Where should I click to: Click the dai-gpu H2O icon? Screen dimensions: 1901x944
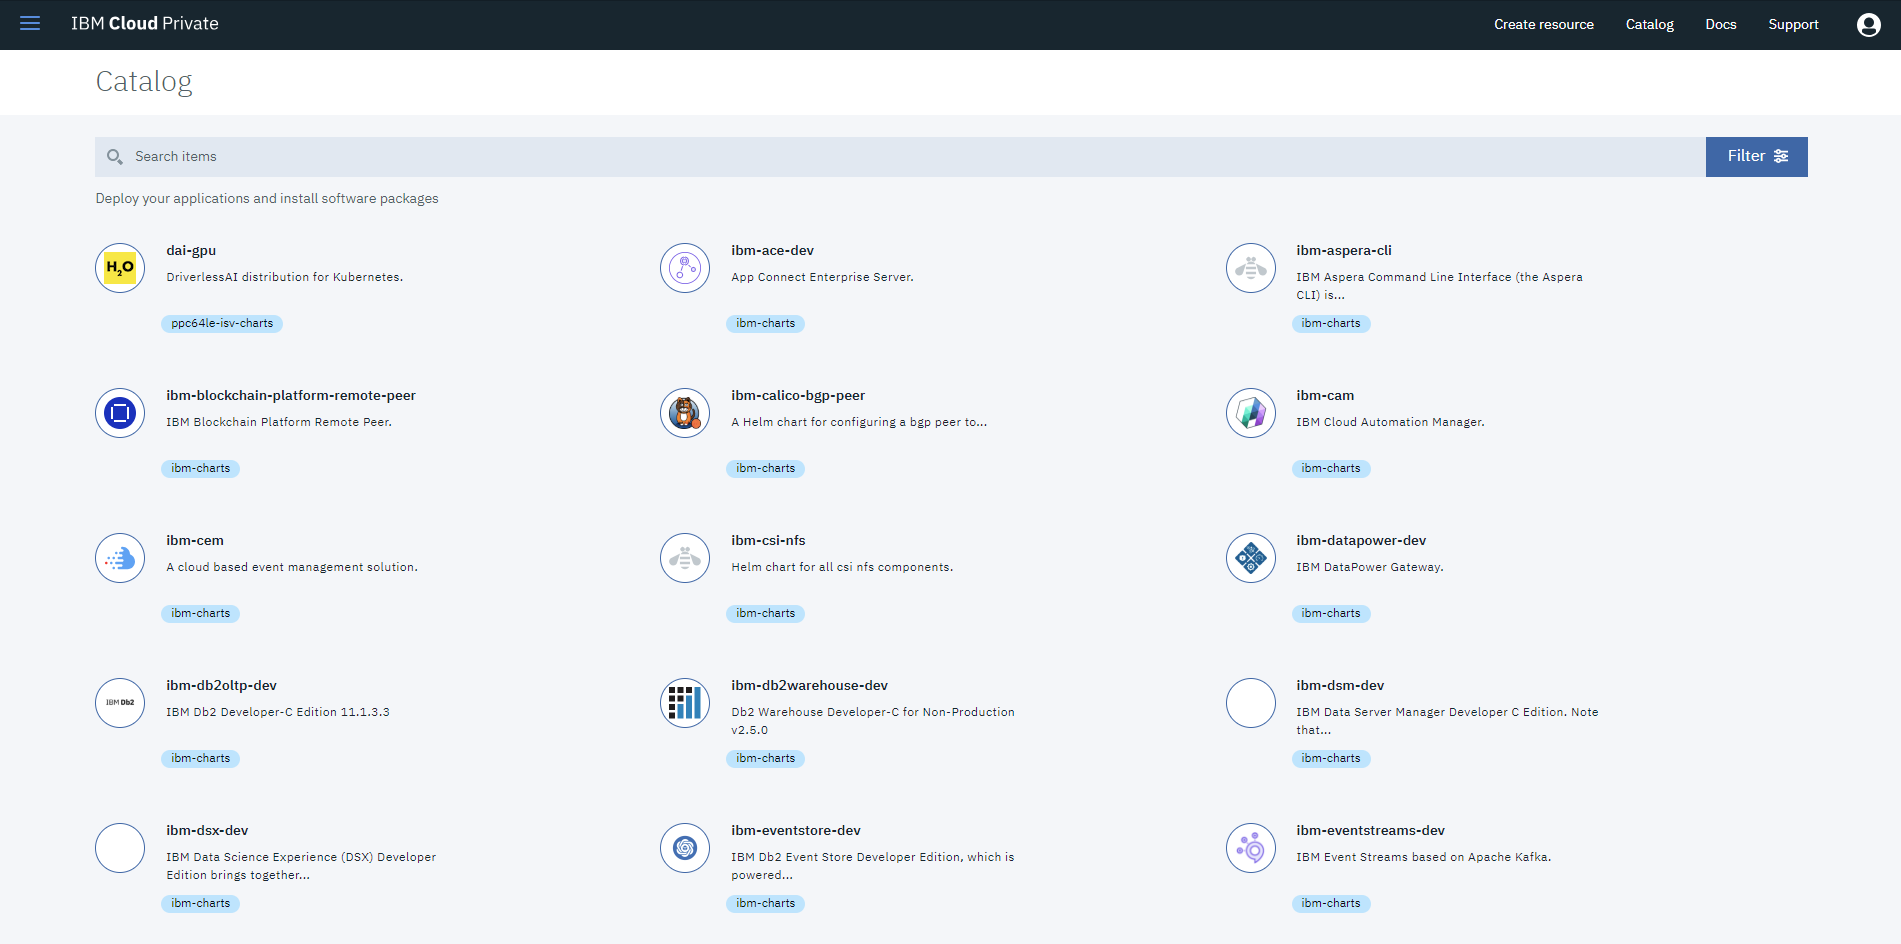(120, 268)
